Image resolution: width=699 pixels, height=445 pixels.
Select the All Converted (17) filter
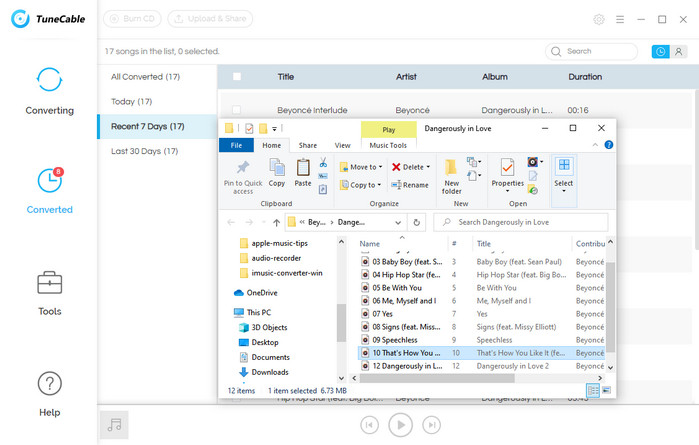pos(145,77)
